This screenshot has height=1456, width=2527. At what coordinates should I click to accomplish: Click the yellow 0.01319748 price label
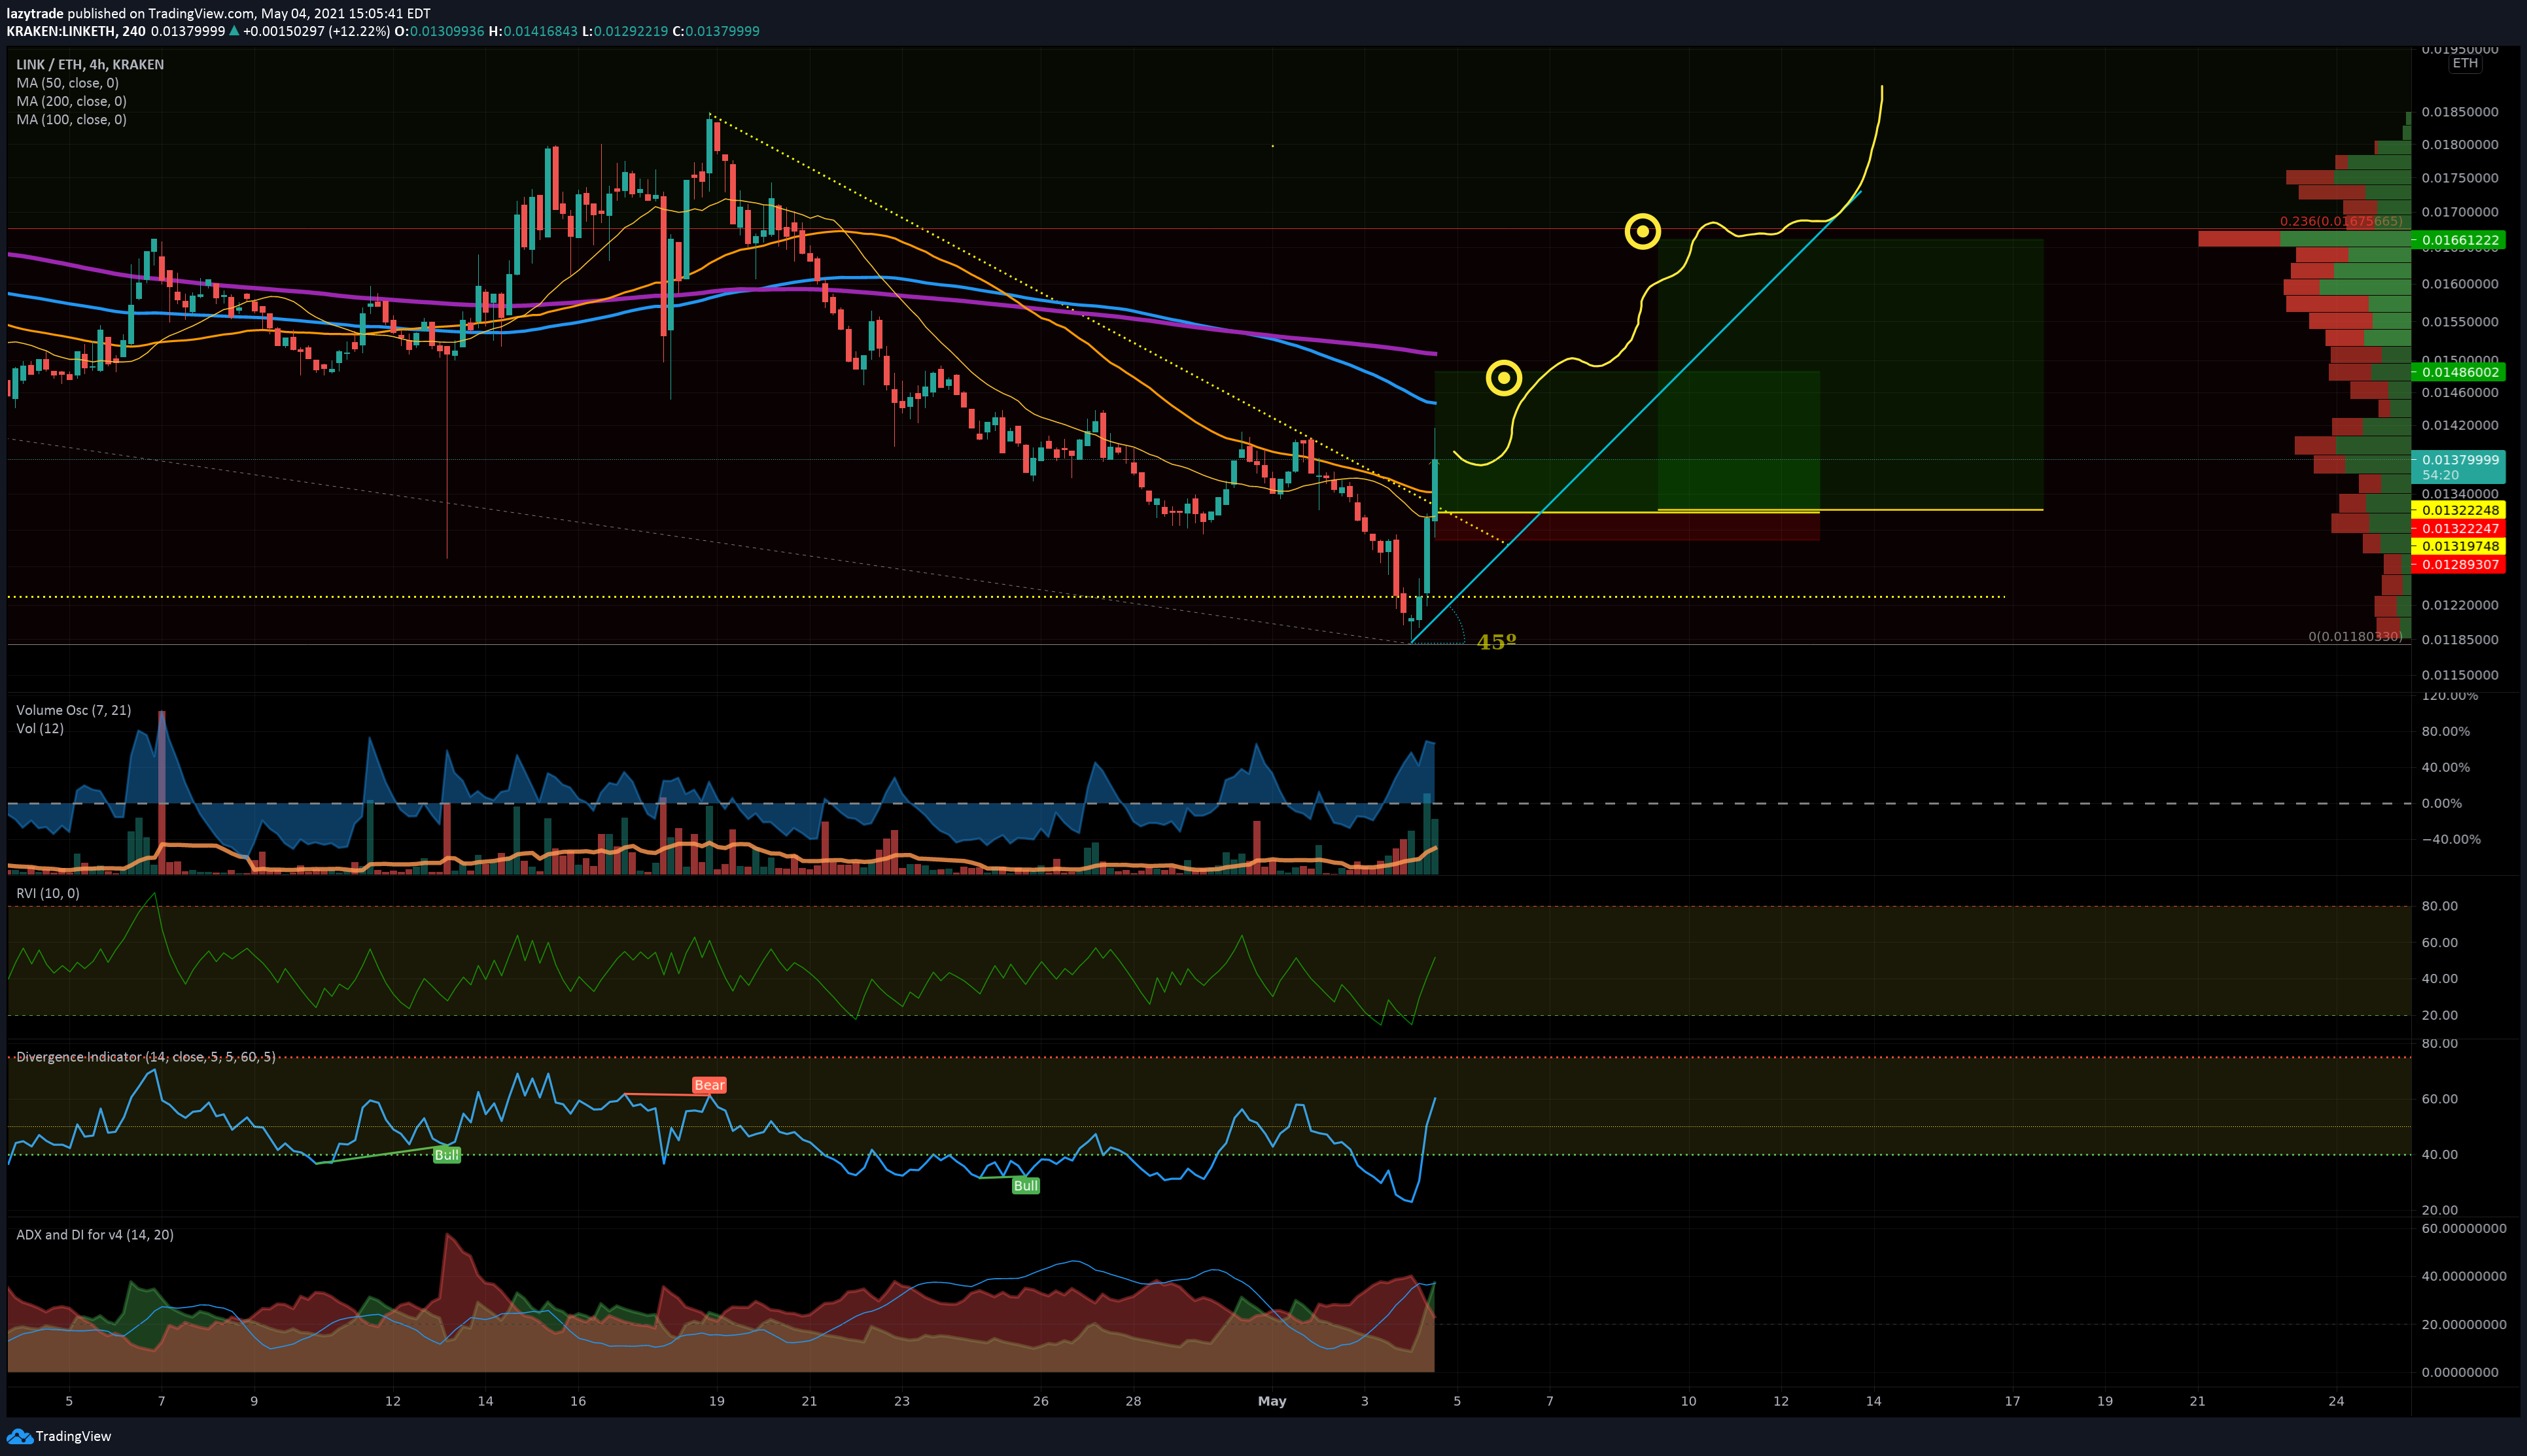2459,546
